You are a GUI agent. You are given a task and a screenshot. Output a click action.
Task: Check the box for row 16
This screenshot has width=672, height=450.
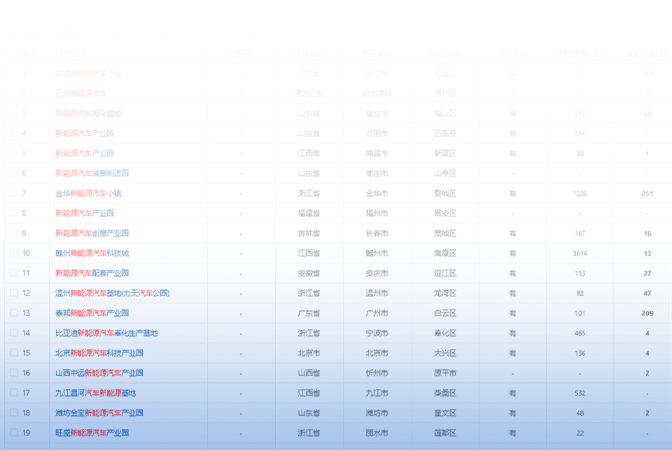14,373
